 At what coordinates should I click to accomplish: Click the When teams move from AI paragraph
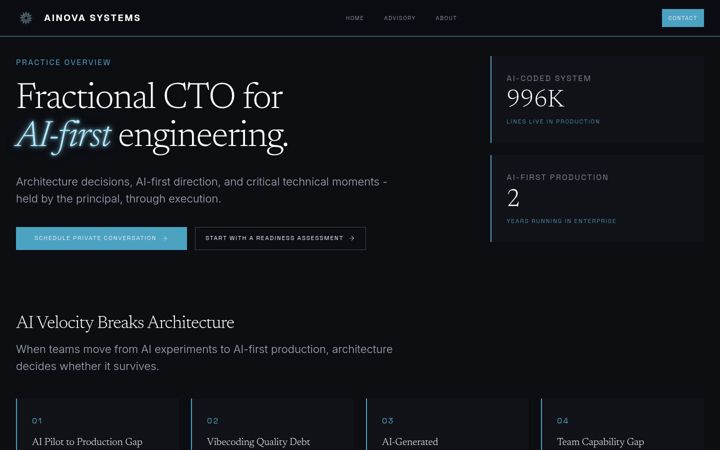pos(204,358)
